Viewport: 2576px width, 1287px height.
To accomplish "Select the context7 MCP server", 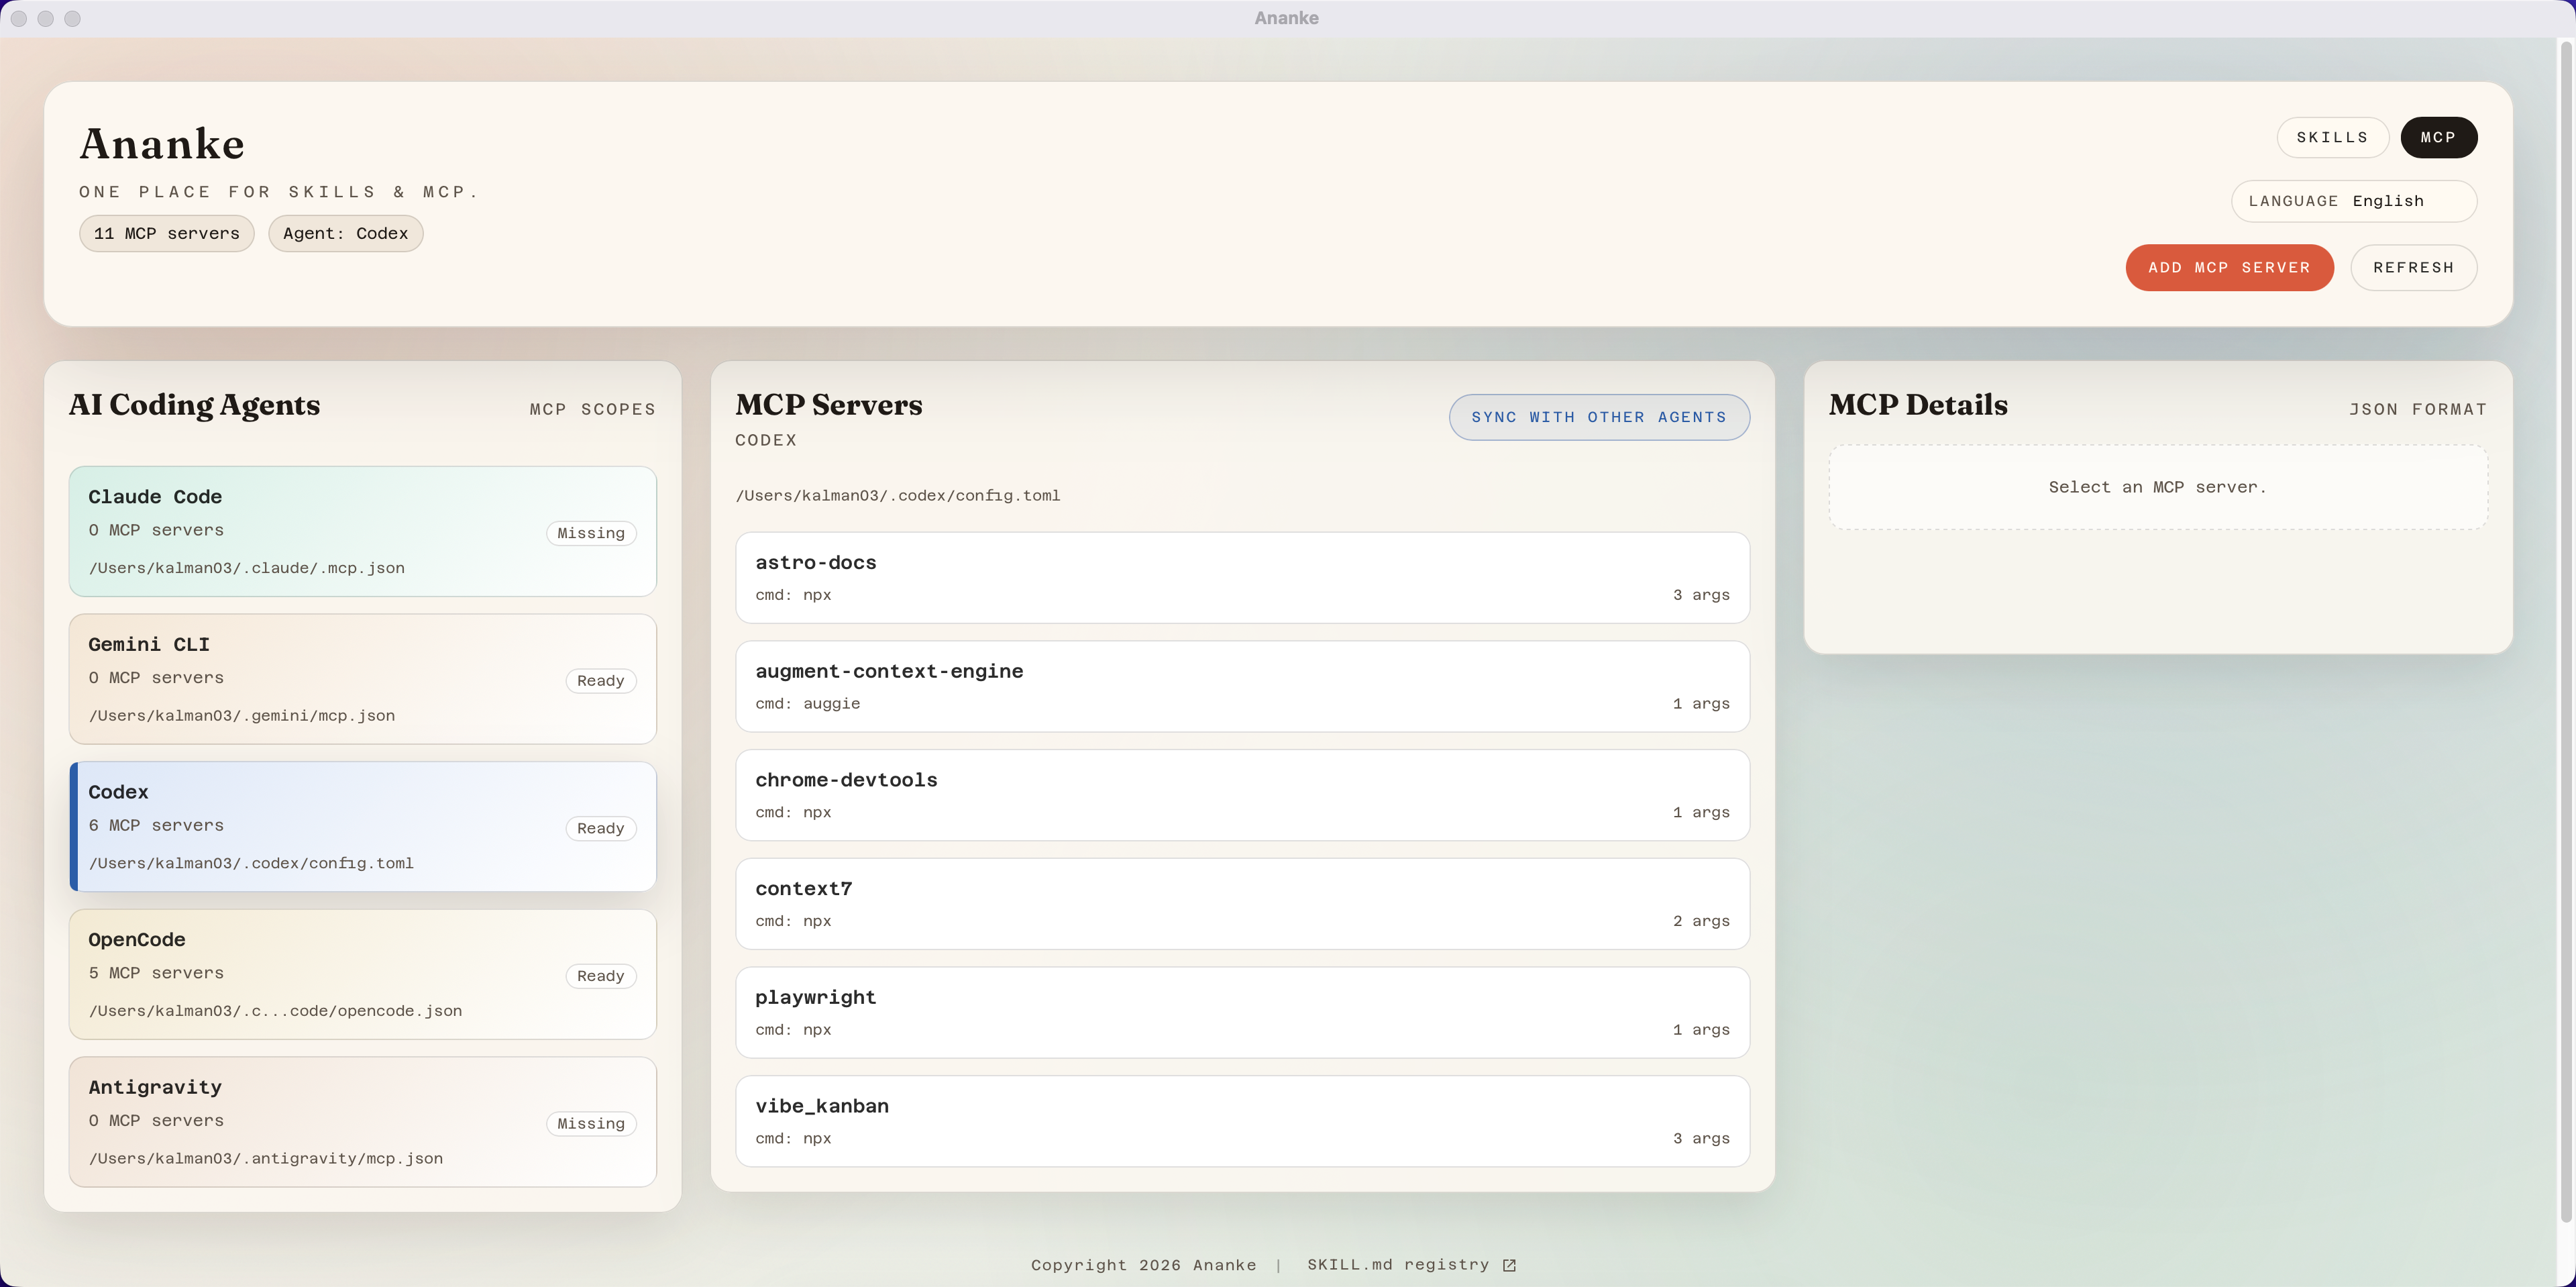I will coord(1242,903).
